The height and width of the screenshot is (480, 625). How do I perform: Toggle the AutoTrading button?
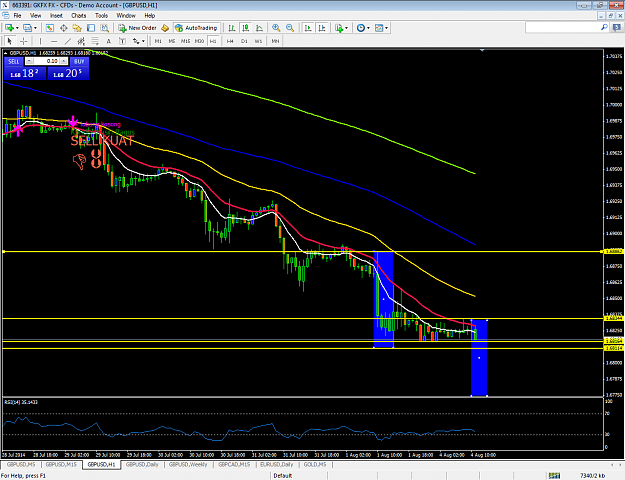pyautogui.click(x=197, y=28)
